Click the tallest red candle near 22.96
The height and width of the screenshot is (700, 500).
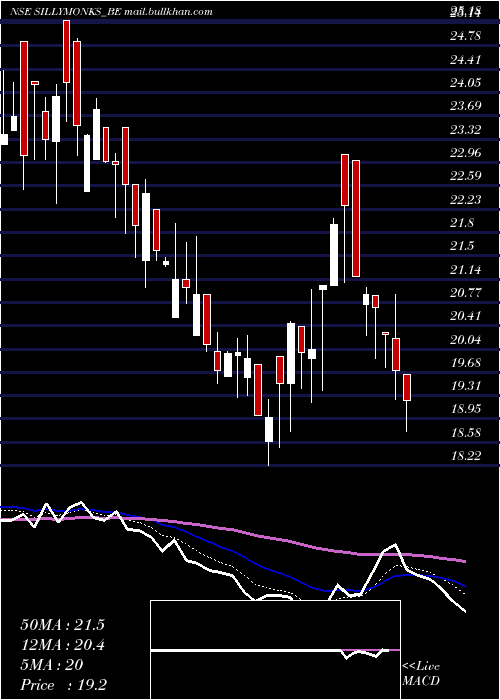(356, 218)
